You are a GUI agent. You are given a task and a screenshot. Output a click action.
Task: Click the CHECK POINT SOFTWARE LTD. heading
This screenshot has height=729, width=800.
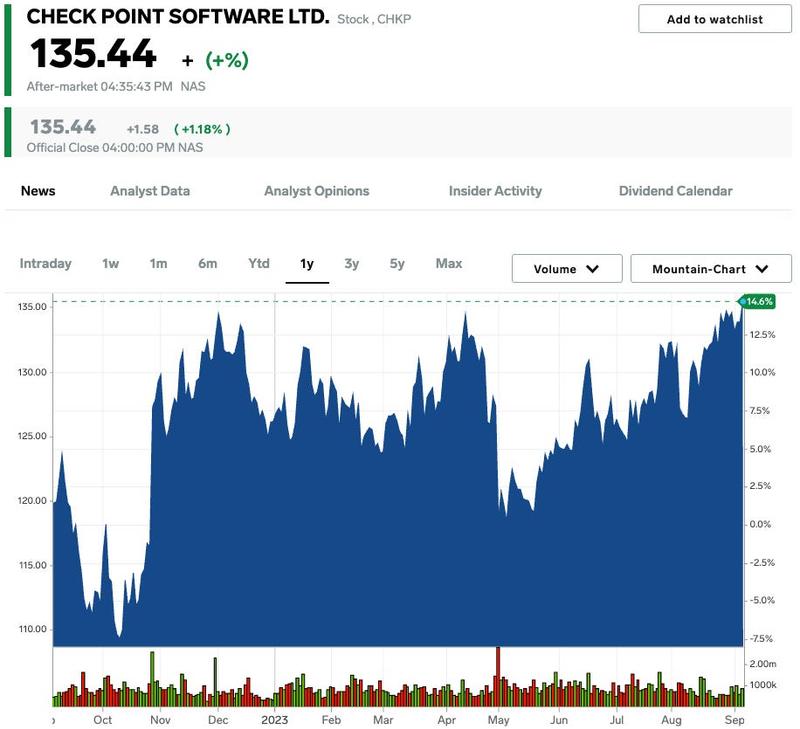click(178, 17)
